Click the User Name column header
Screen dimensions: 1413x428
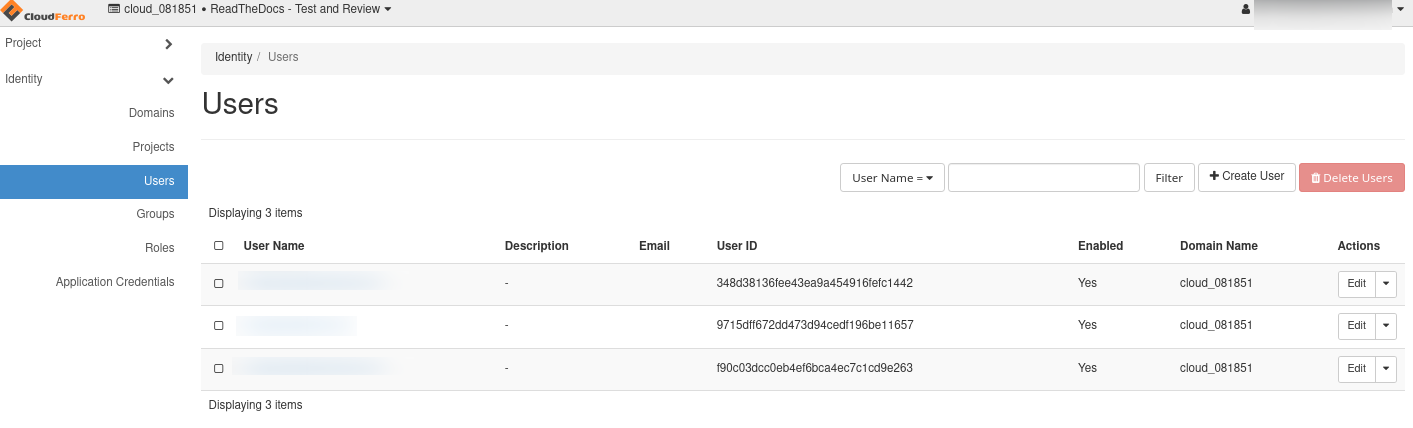274,246
